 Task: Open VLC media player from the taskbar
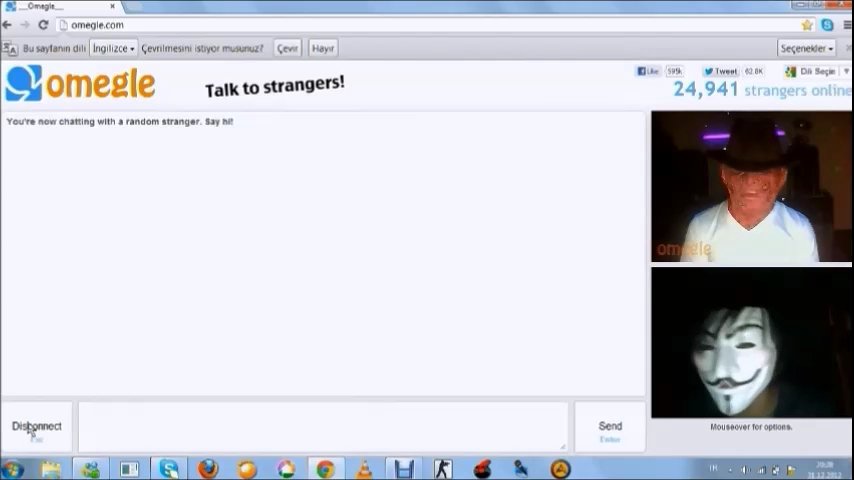tap(364, 469)
